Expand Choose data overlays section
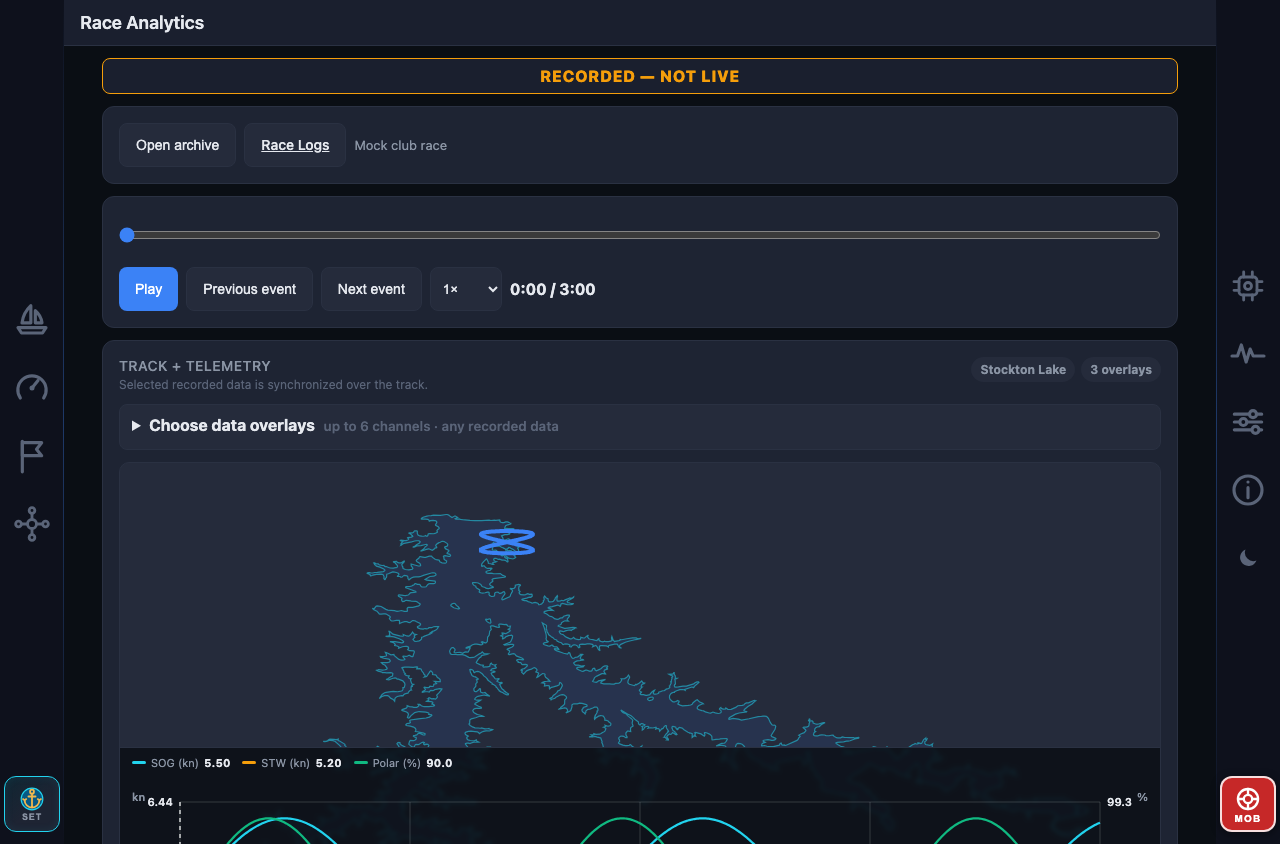 pos(640,426)
